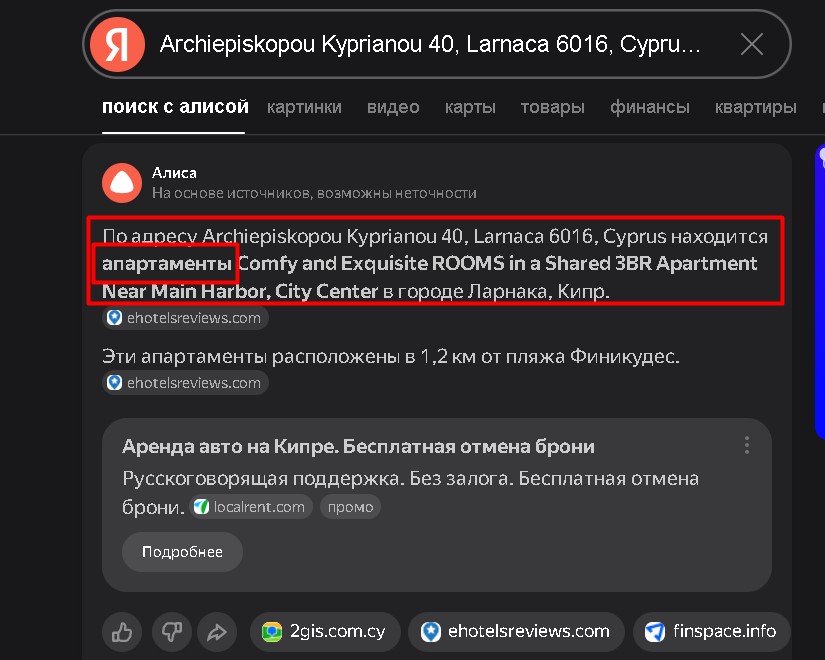825x660 pixels.
Task: Click the finspace.info source icon
Action: coord(655,631)
